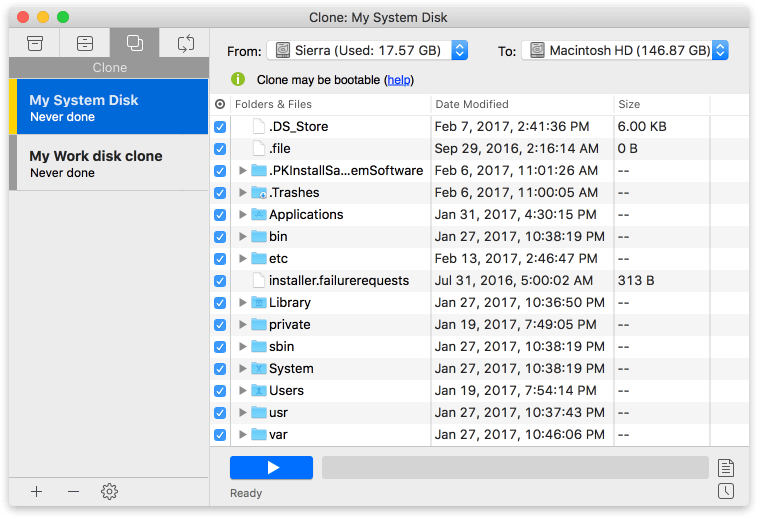This screenshot has width=758, height=518.
Task: Open the Archive tab icon
Action: point(35,43)
